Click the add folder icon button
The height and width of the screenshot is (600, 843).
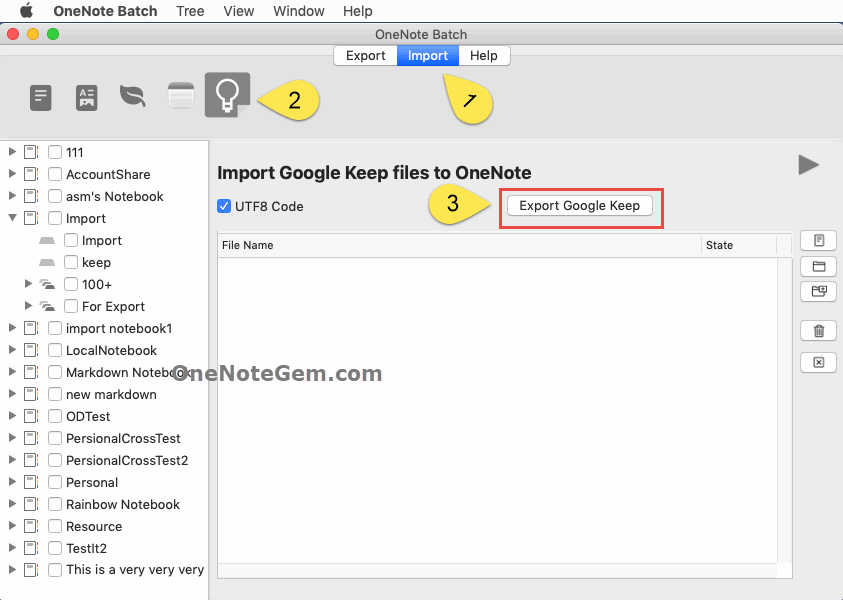[x=818, y=266]
